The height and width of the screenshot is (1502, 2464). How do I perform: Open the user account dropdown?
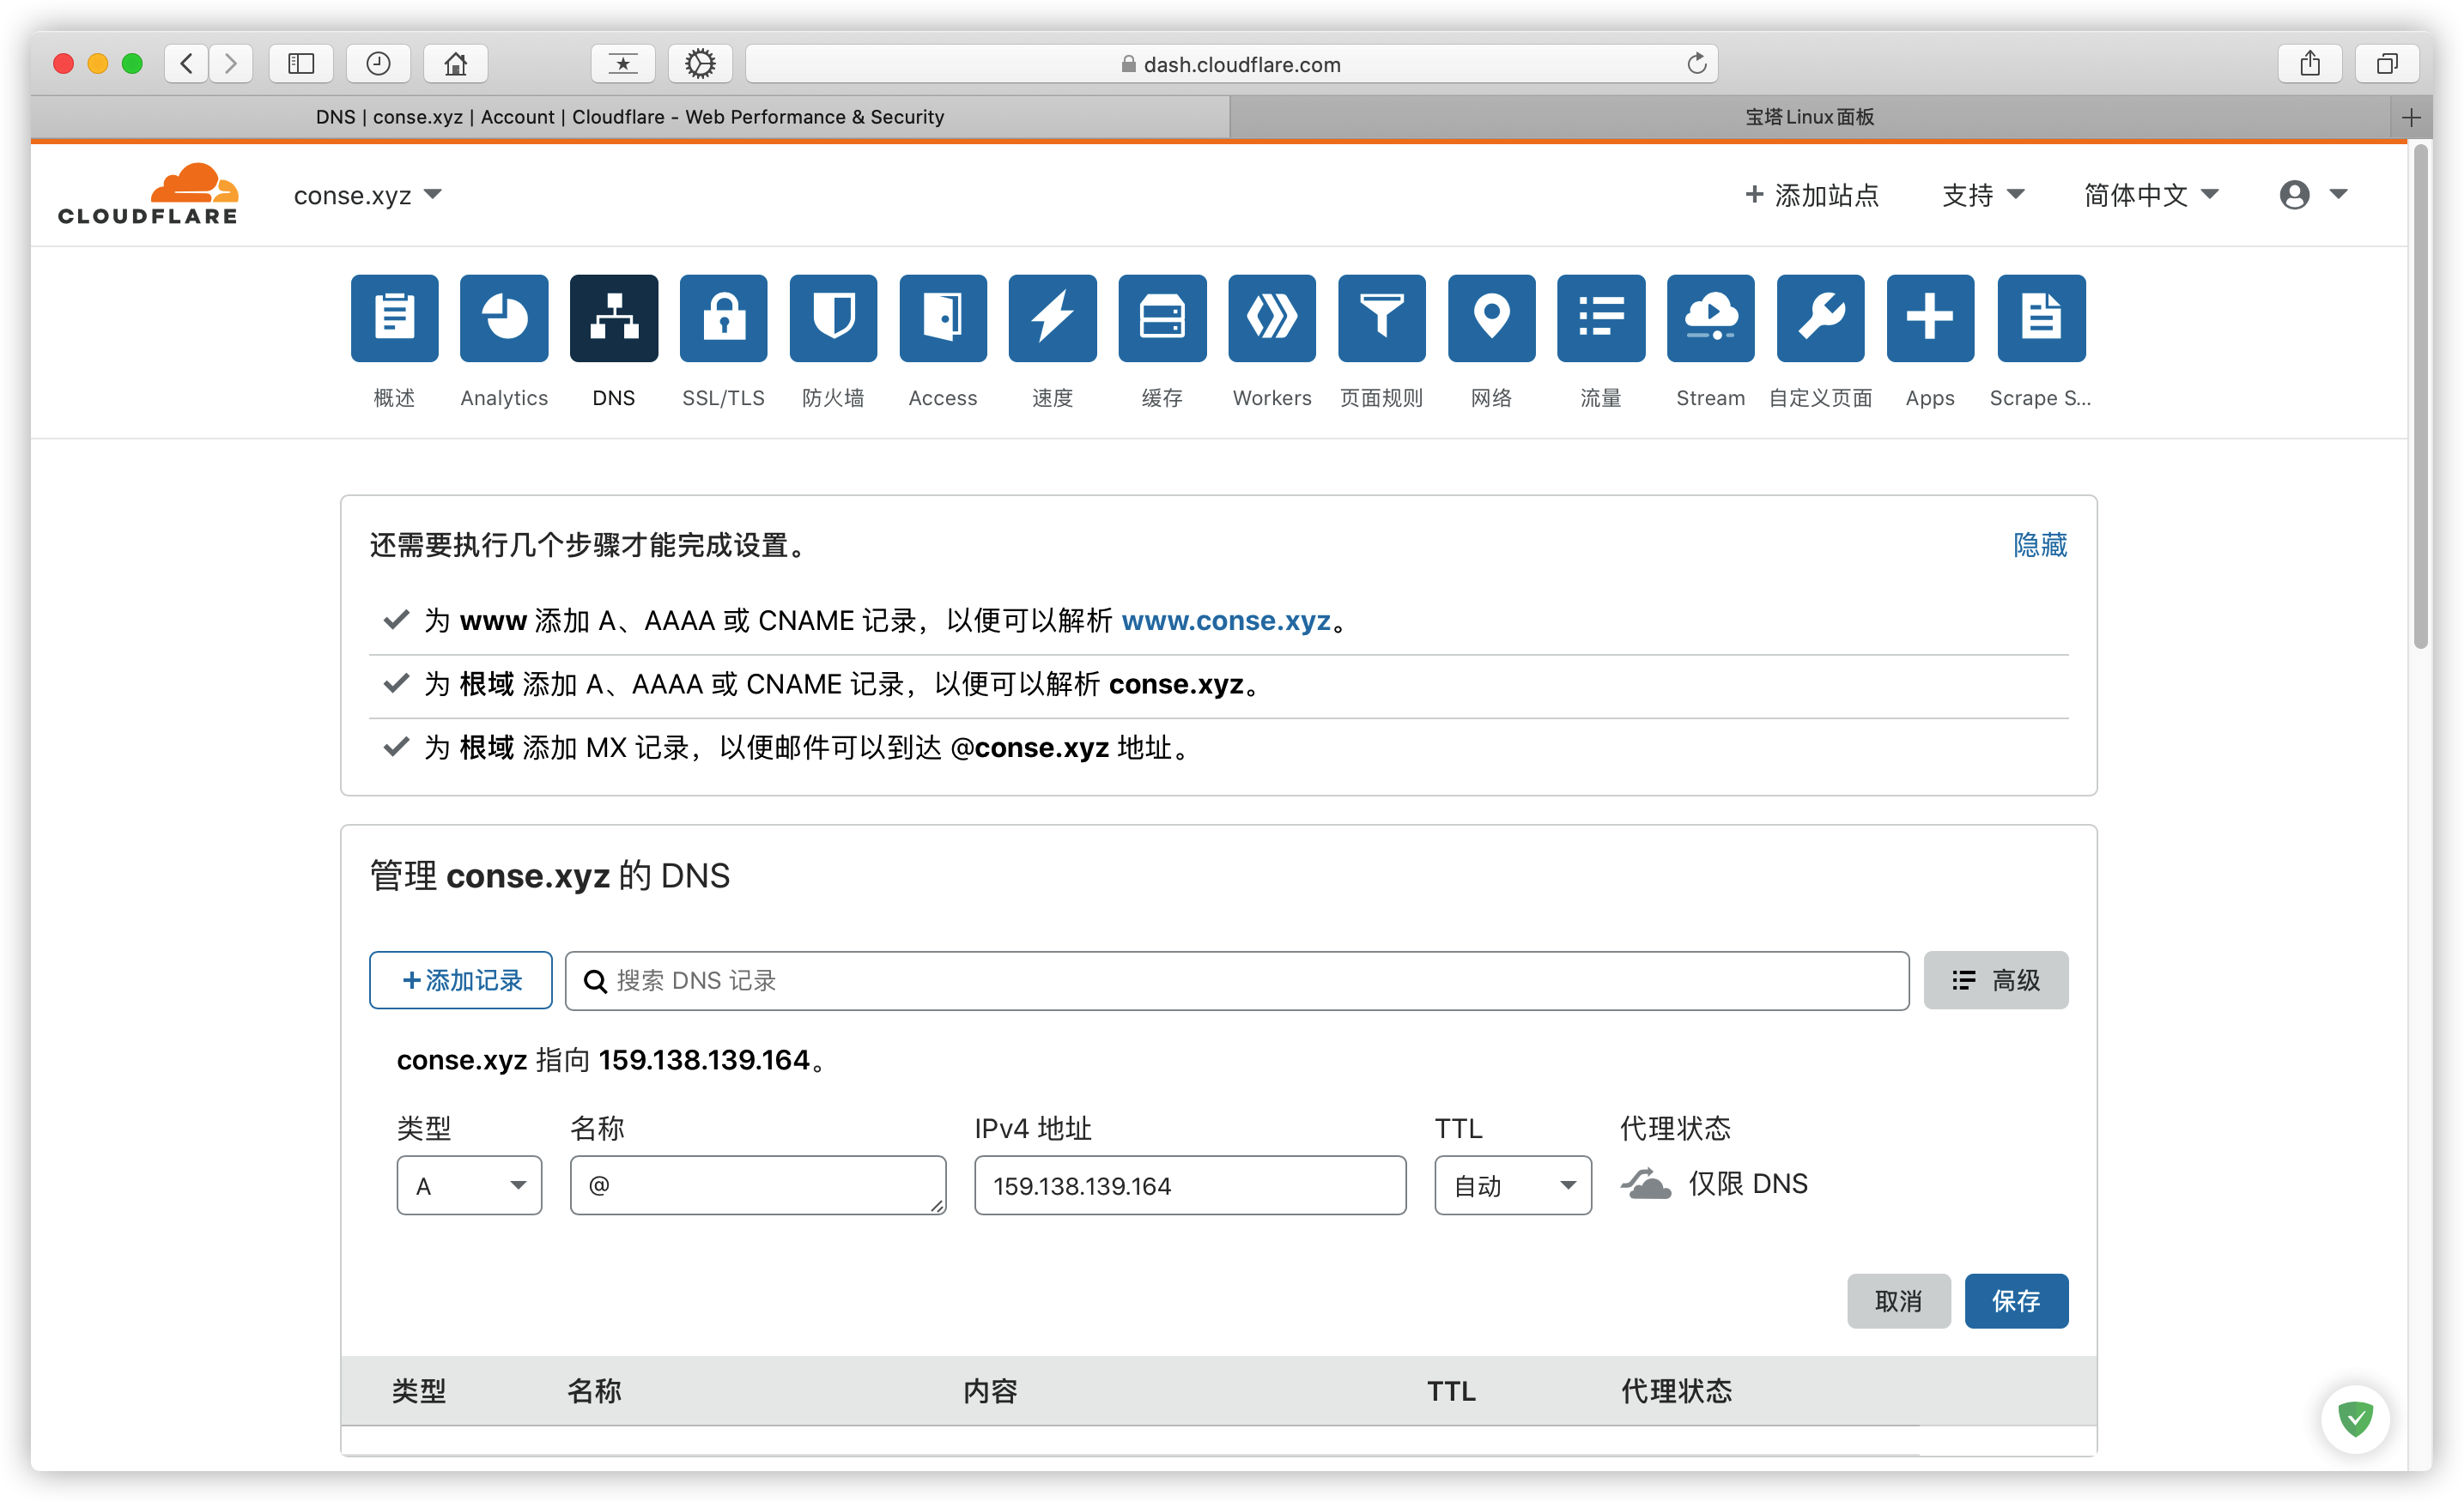(x=2313, y=195)
